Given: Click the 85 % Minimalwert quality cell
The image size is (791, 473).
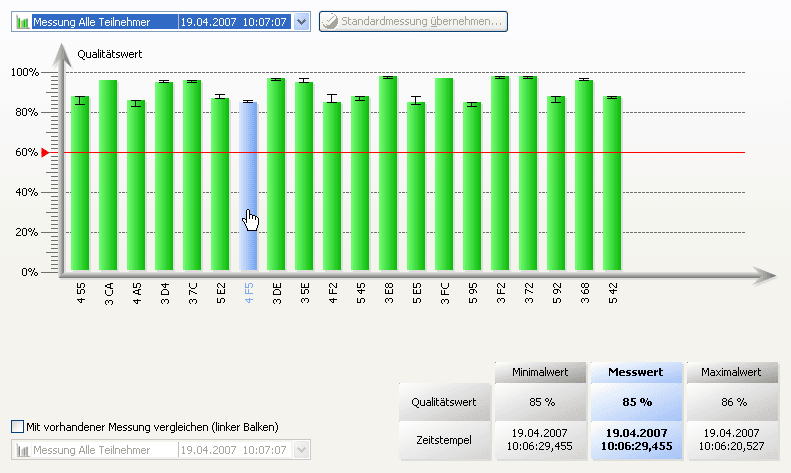Looking at the screenshot, I should point(541,402).
